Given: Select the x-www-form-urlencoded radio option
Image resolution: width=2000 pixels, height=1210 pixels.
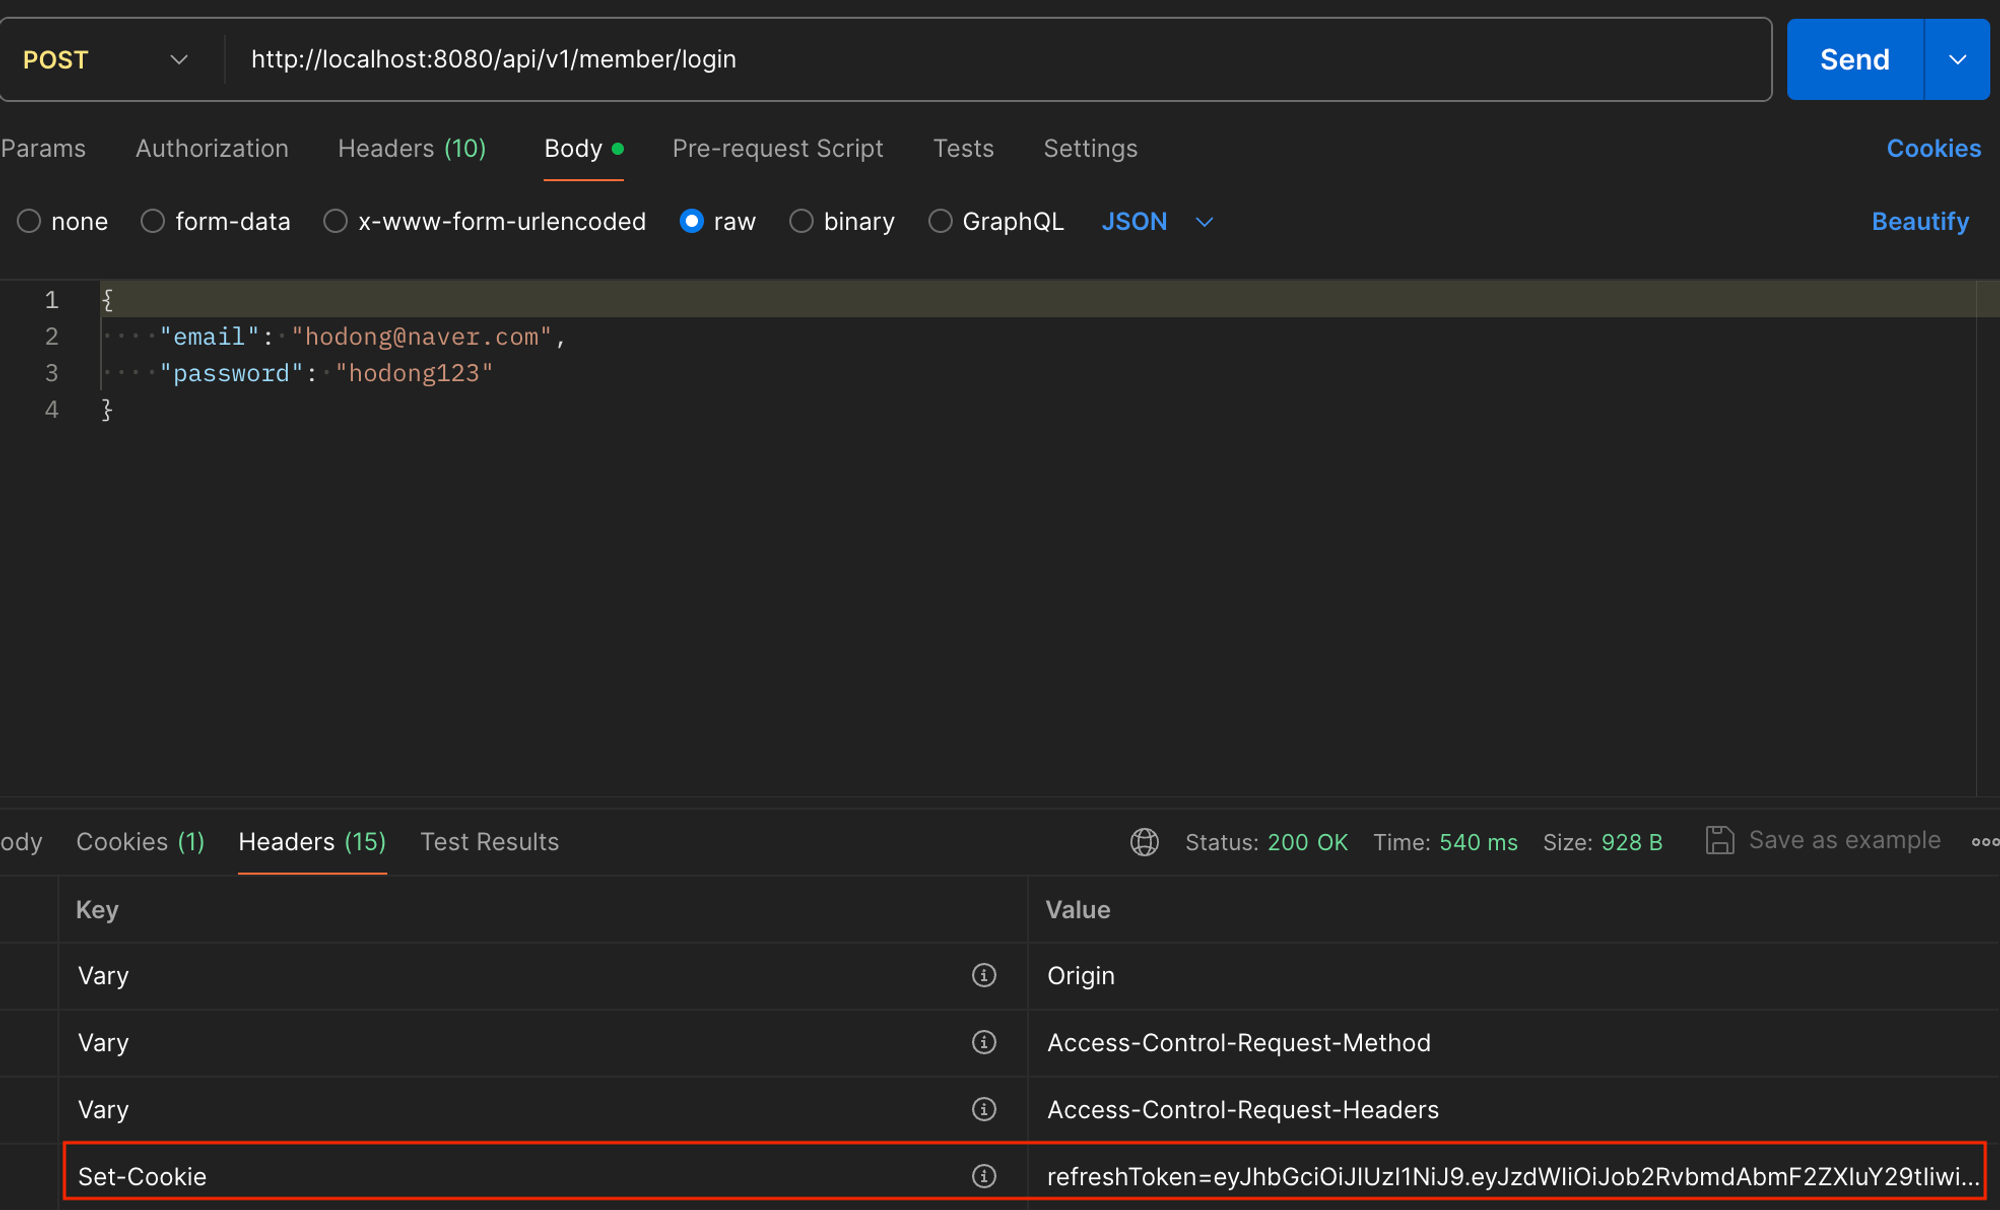Looking at the screenshot, I should tap(335, 221).
